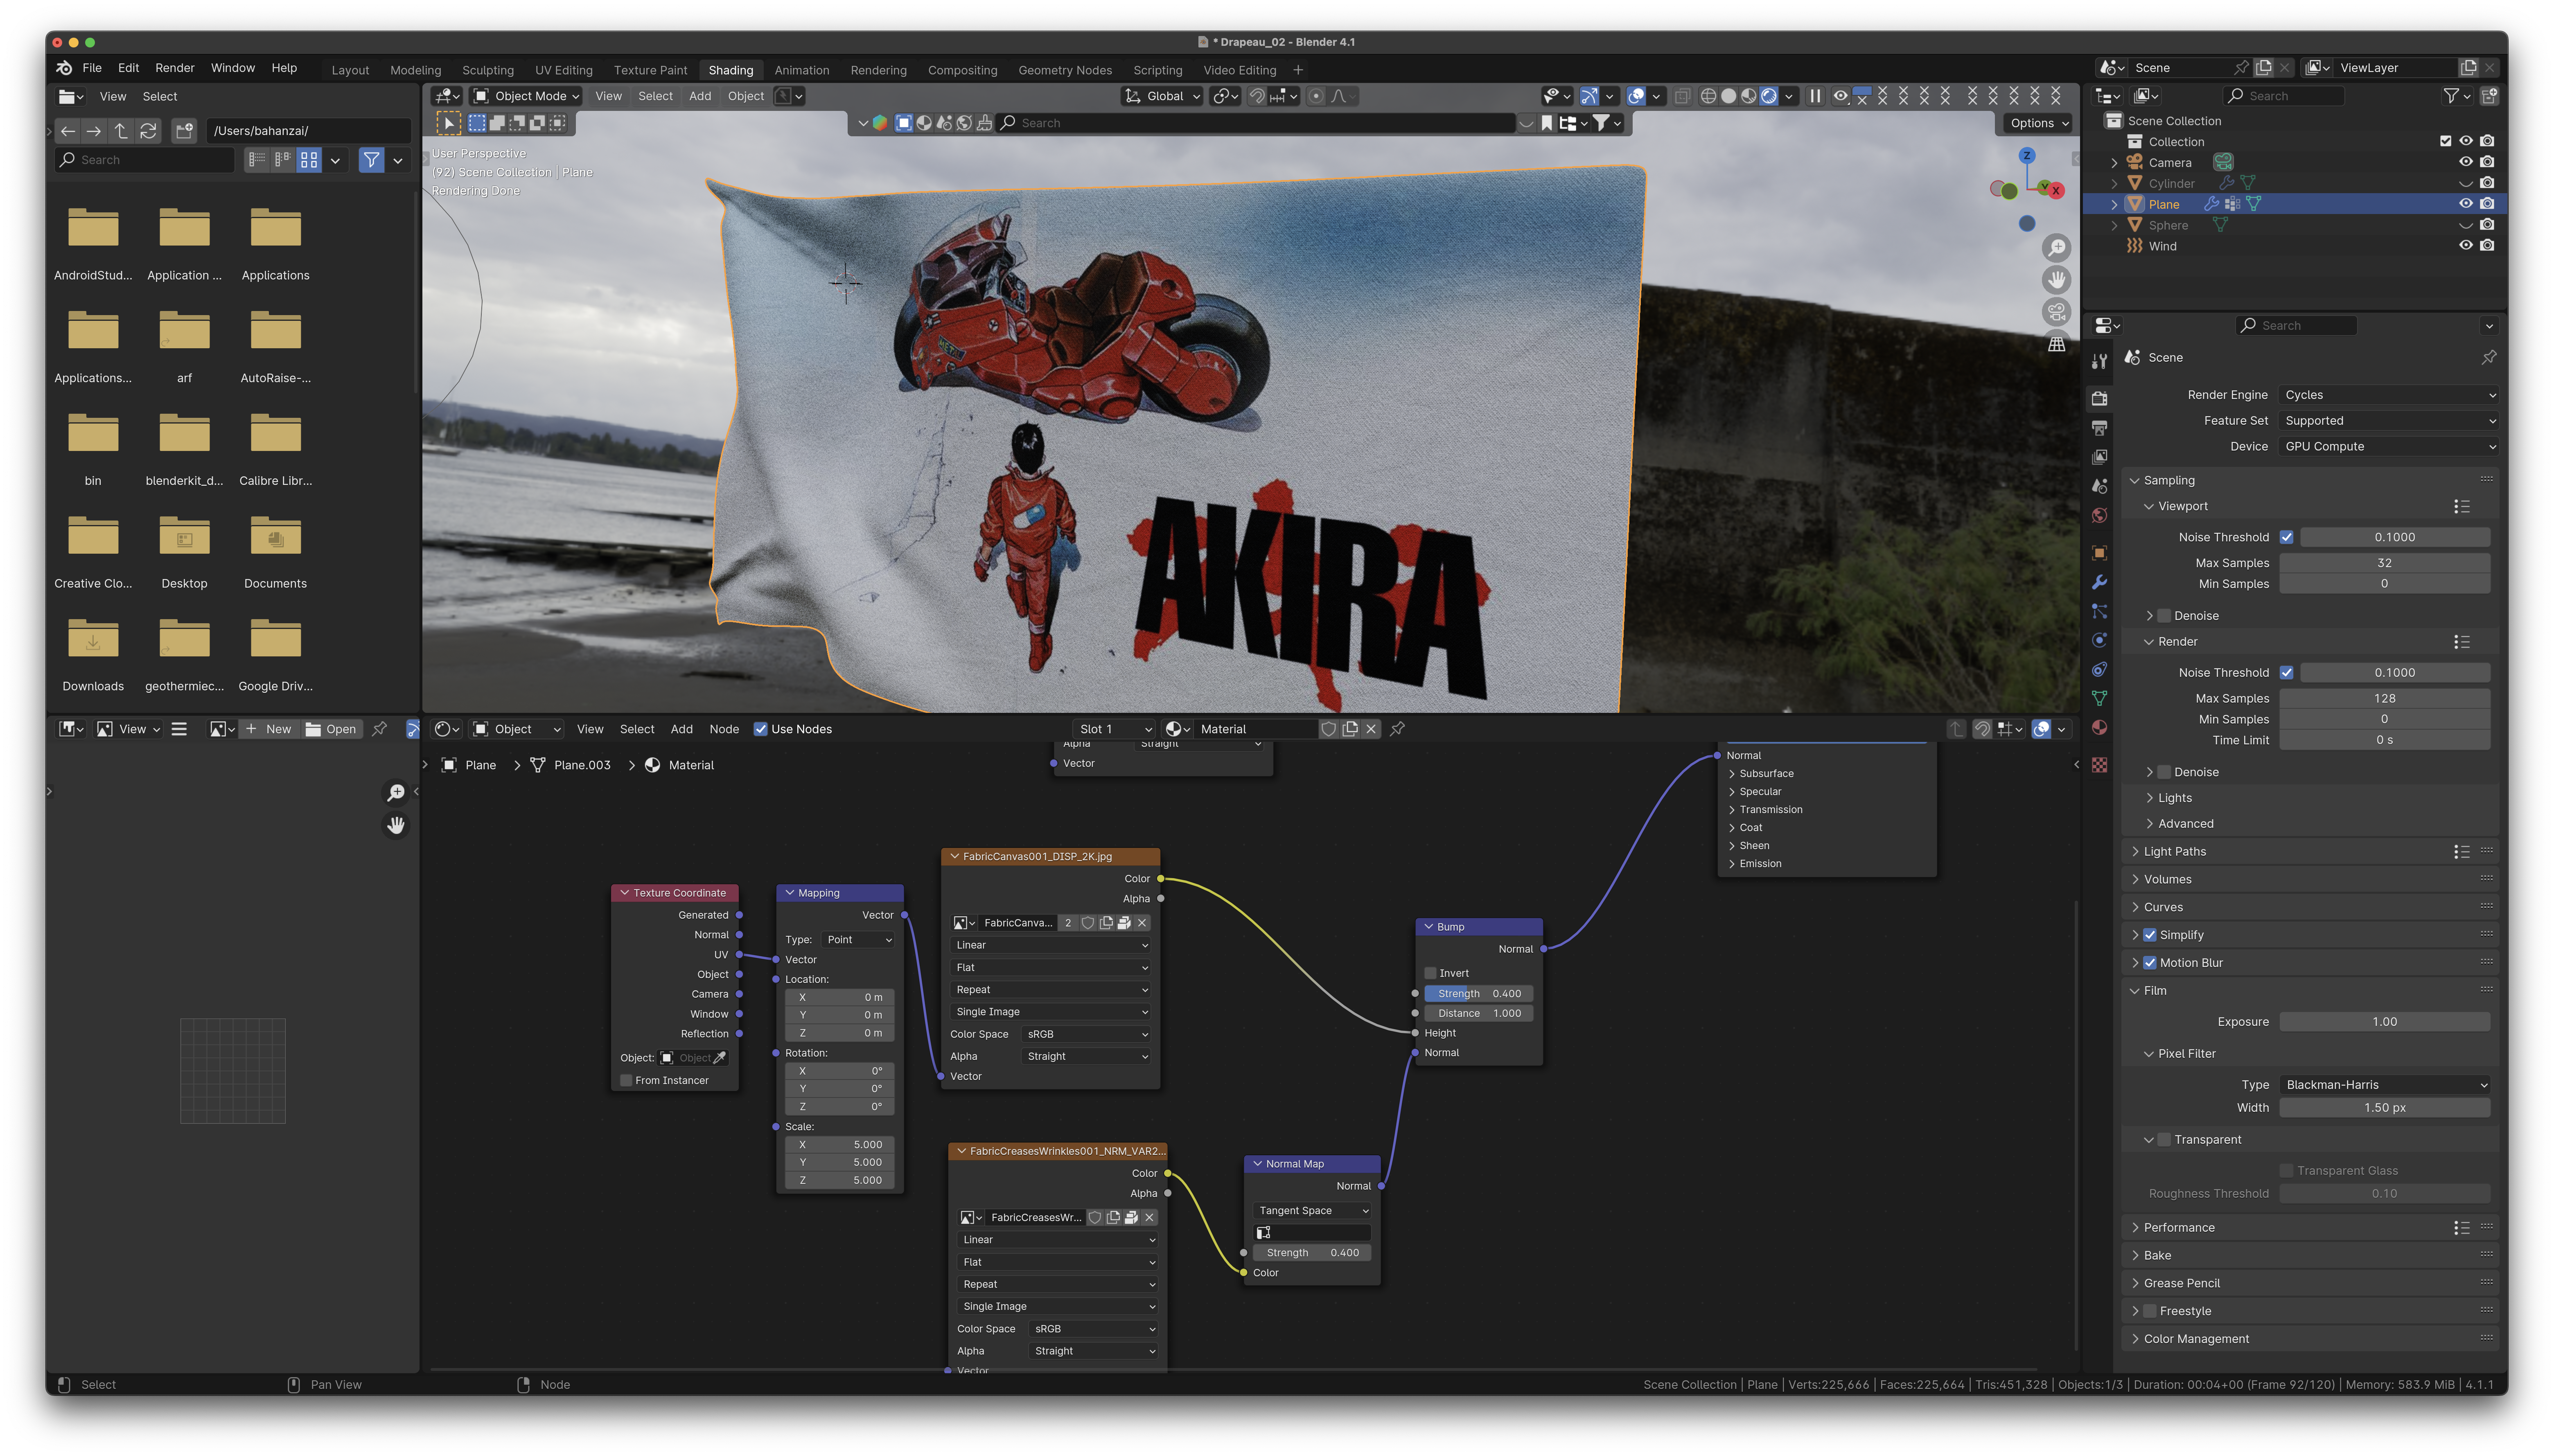Open the Pixel Filter Type dropdown
Screen dimensions: 2554x1456
(x=2385, y=1085)
